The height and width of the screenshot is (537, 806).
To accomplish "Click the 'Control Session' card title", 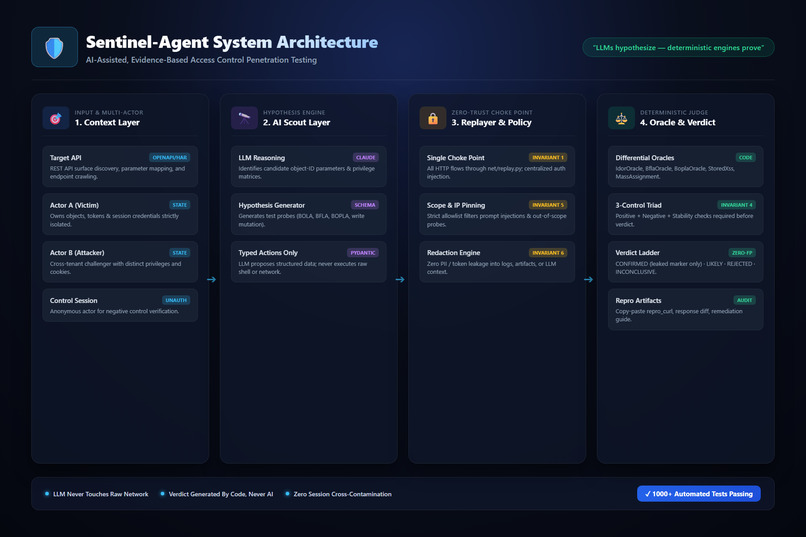I will [x=74, y=301].
